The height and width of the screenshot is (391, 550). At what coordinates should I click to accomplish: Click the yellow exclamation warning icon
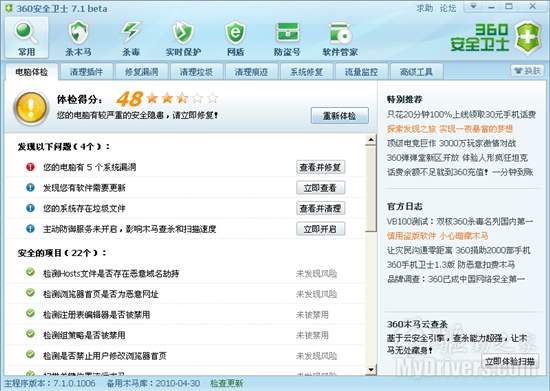[31, 107]
